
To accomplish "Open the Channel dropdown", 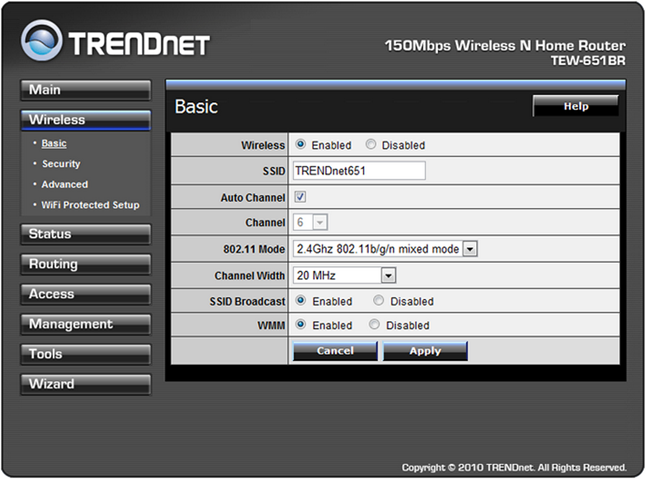I will [310, 222].
